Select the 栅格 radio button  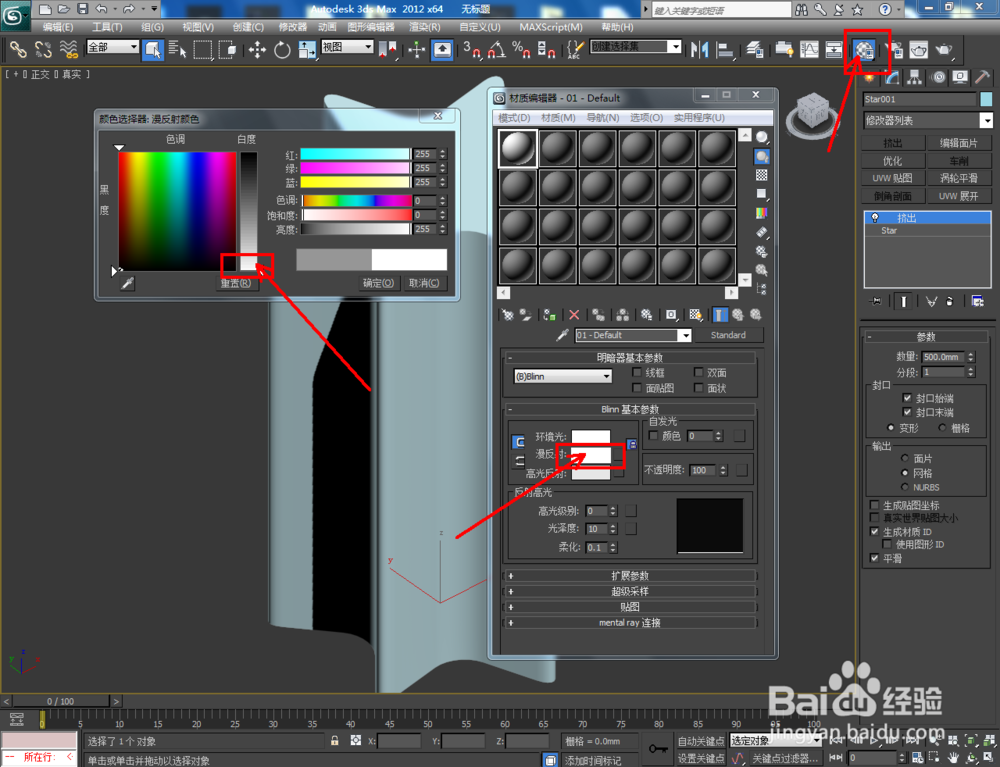click(x=942, y=428)
